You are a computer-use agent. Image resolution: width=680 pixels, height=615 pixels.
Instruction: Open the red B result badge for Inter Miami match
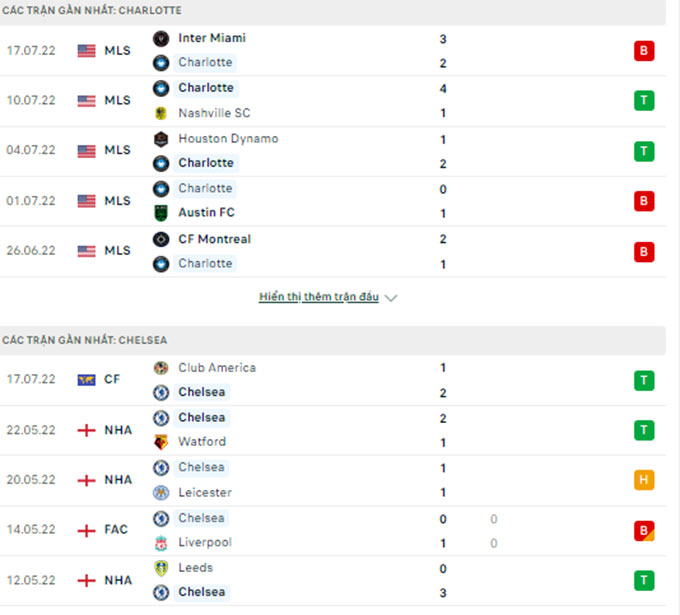point(644,51)
